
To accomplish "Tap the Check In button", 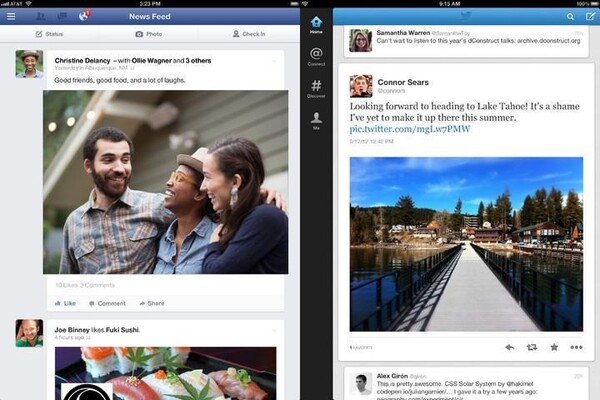I will (x=249, y=34).
